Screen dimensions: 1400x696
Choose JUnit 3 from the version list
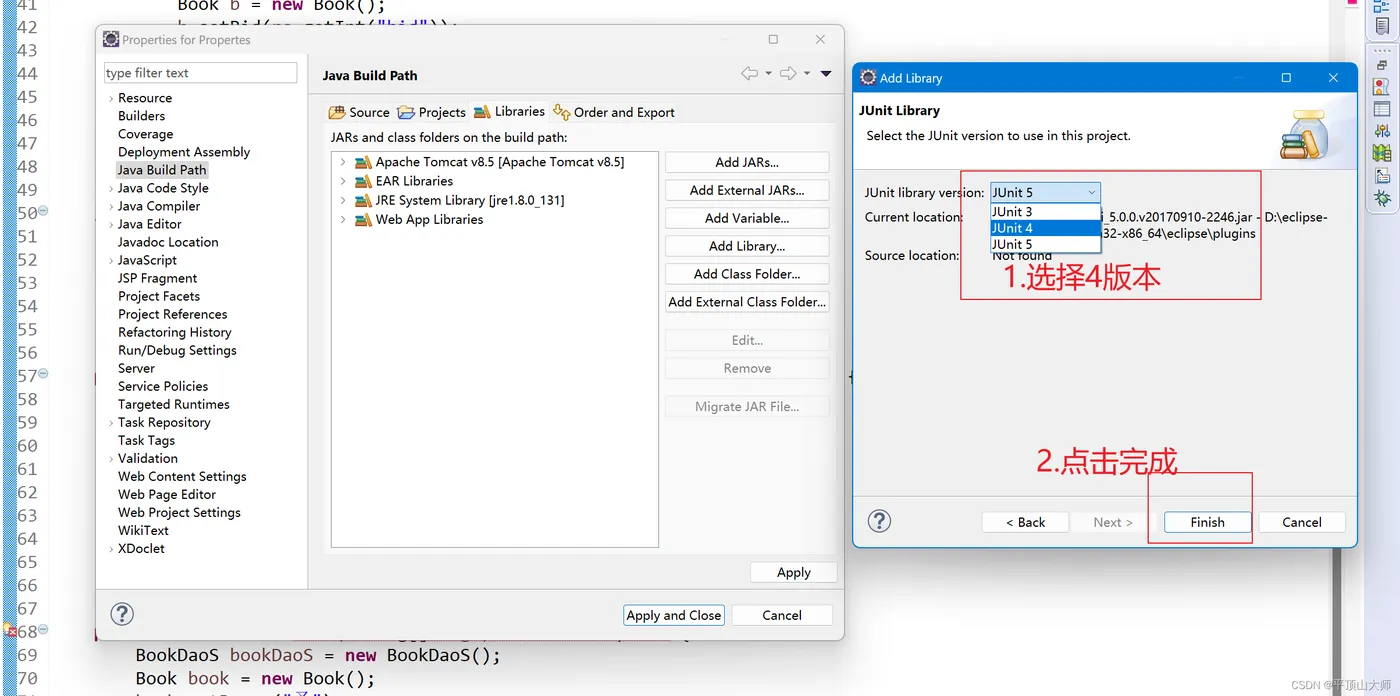pos(1045,211)
